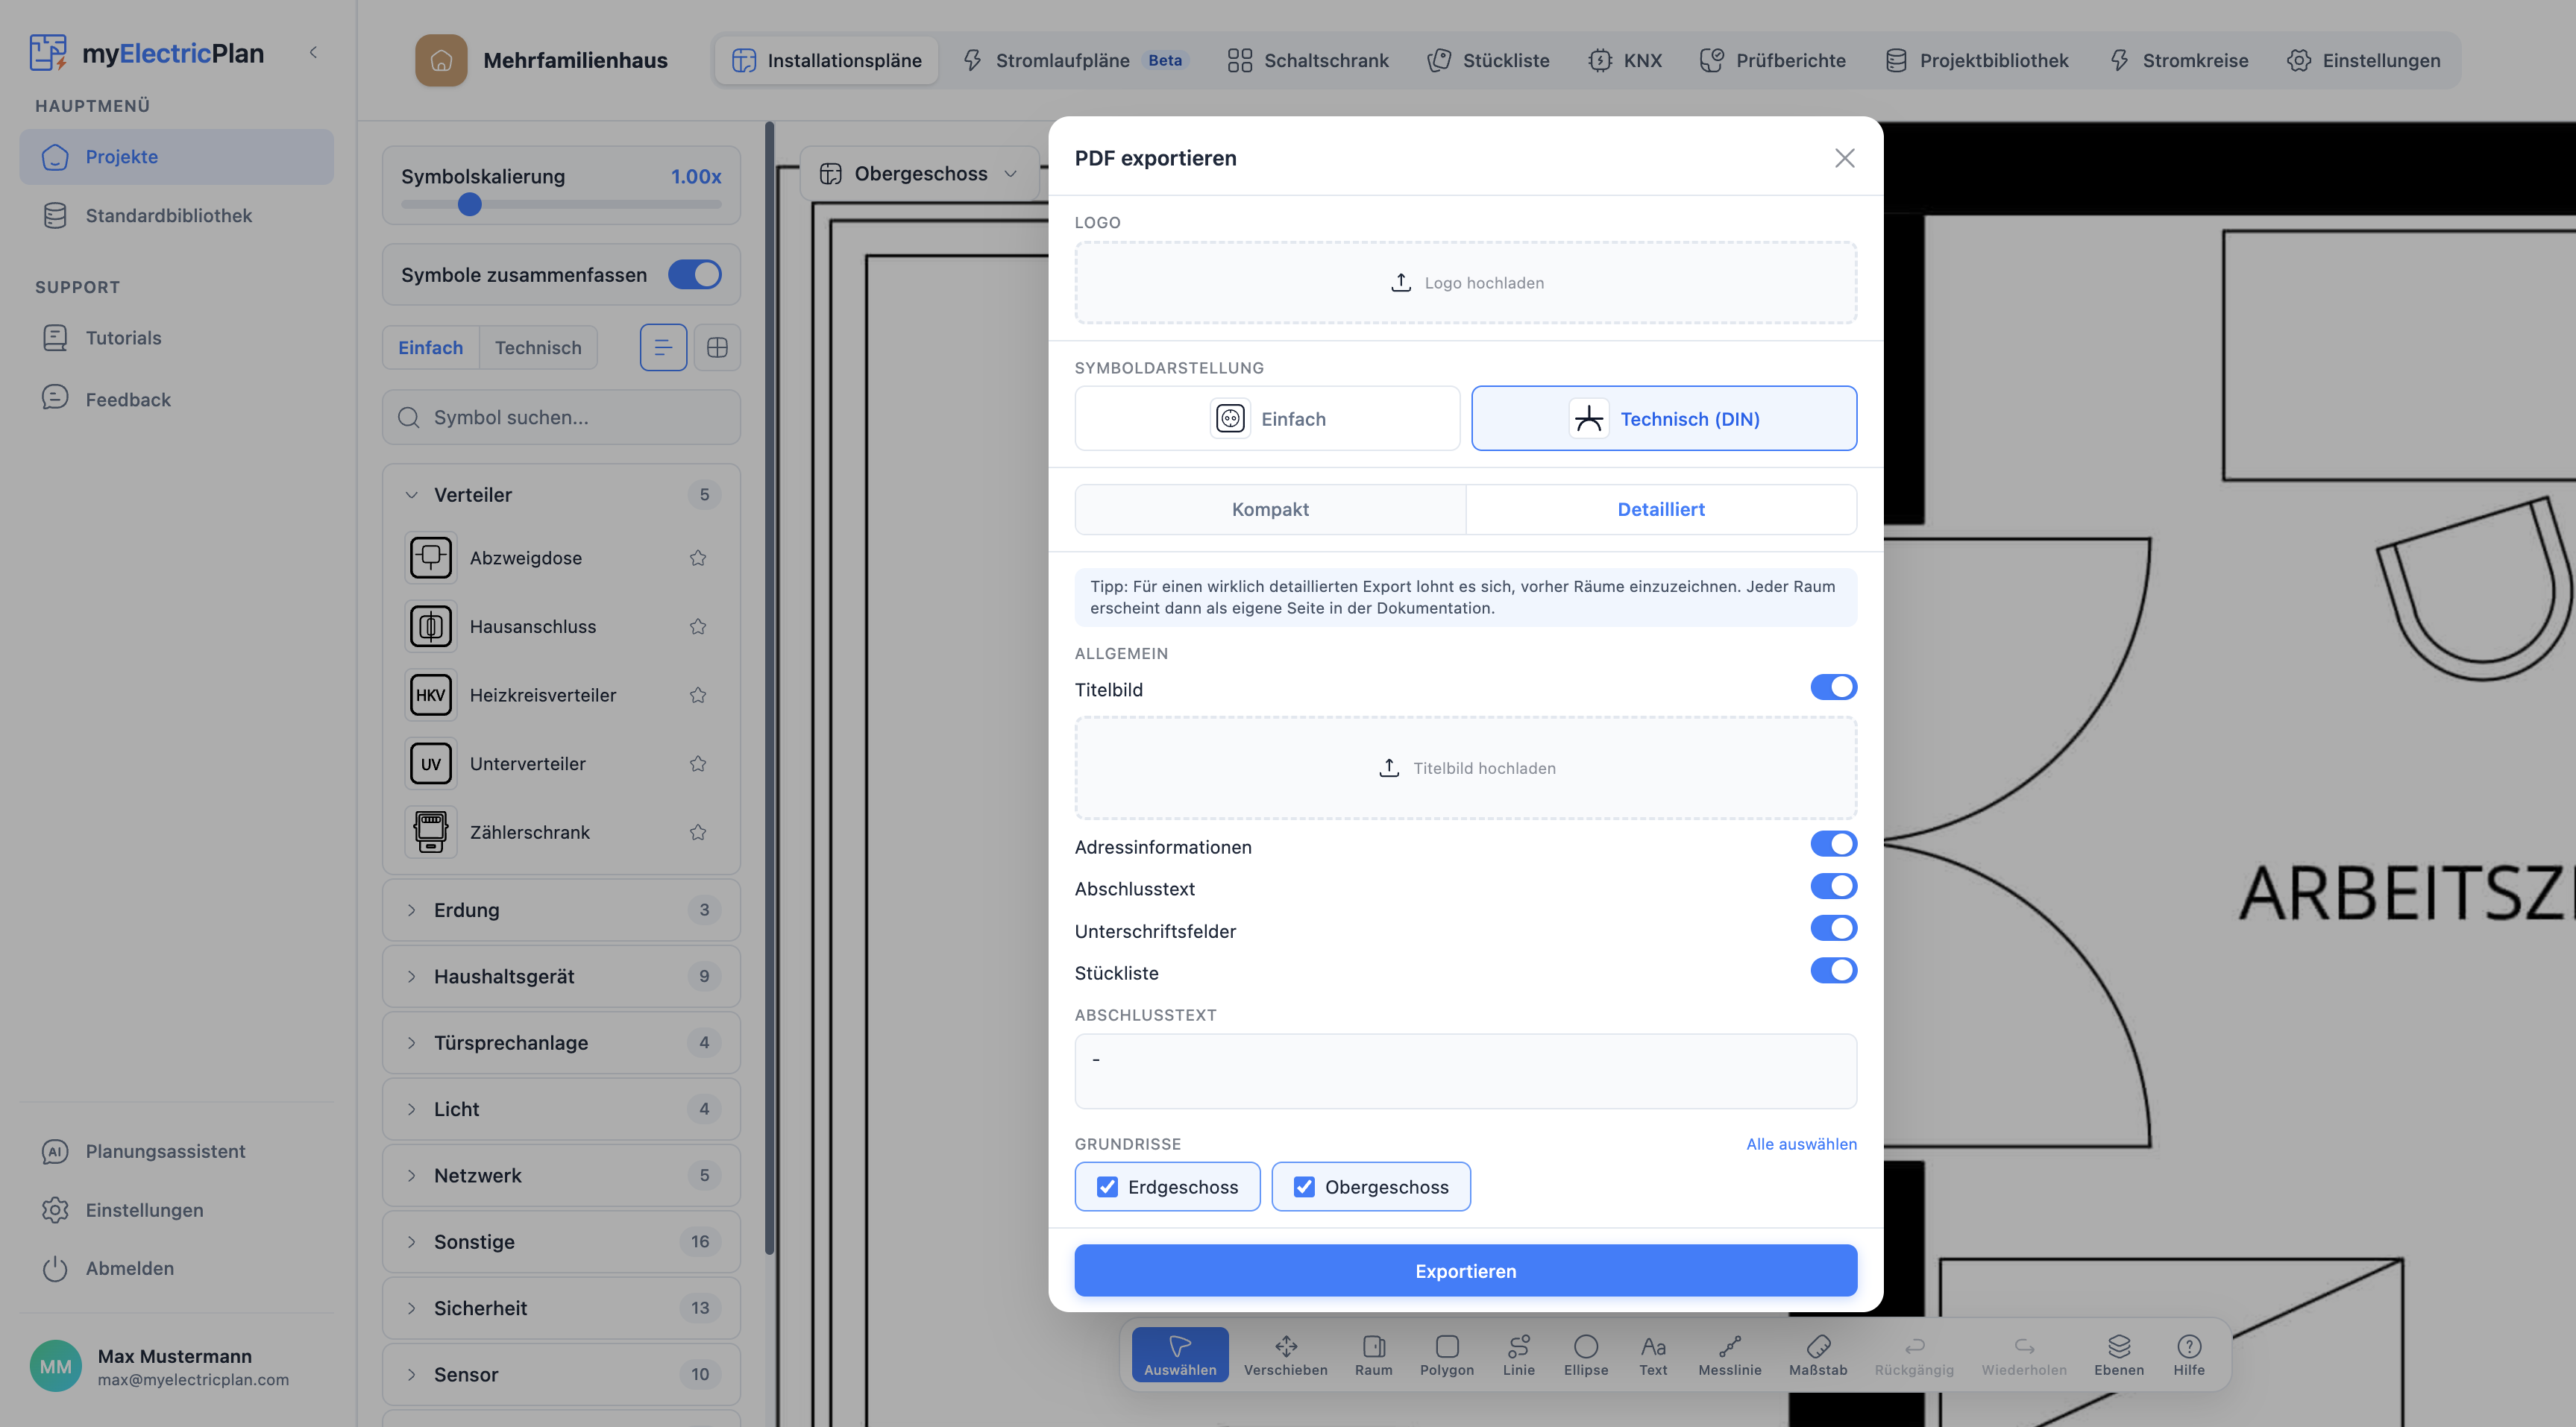Open the Ebenen layers panel
This screenshot has width=2576, height=1427.
(2119, 1354)
